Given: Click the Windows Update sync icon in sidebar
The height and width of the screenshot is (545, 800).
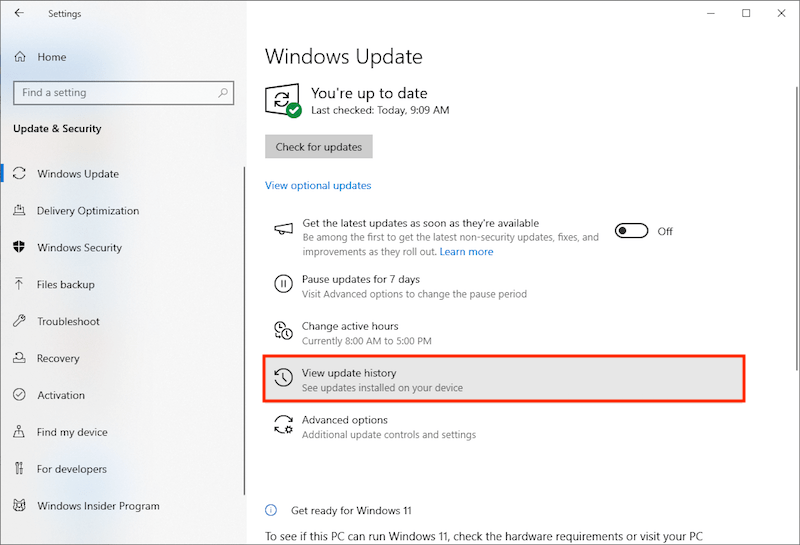Looking at the screenshot, I should coord(19,174).
